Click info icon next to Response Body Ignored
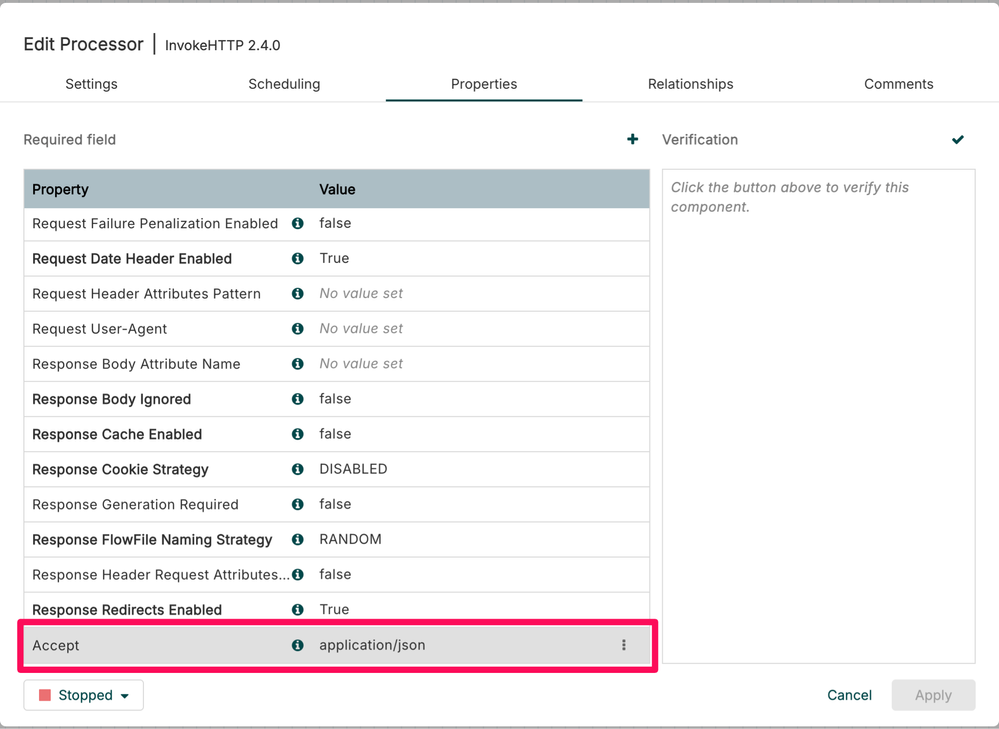999x729 pixels. (297, 399)
